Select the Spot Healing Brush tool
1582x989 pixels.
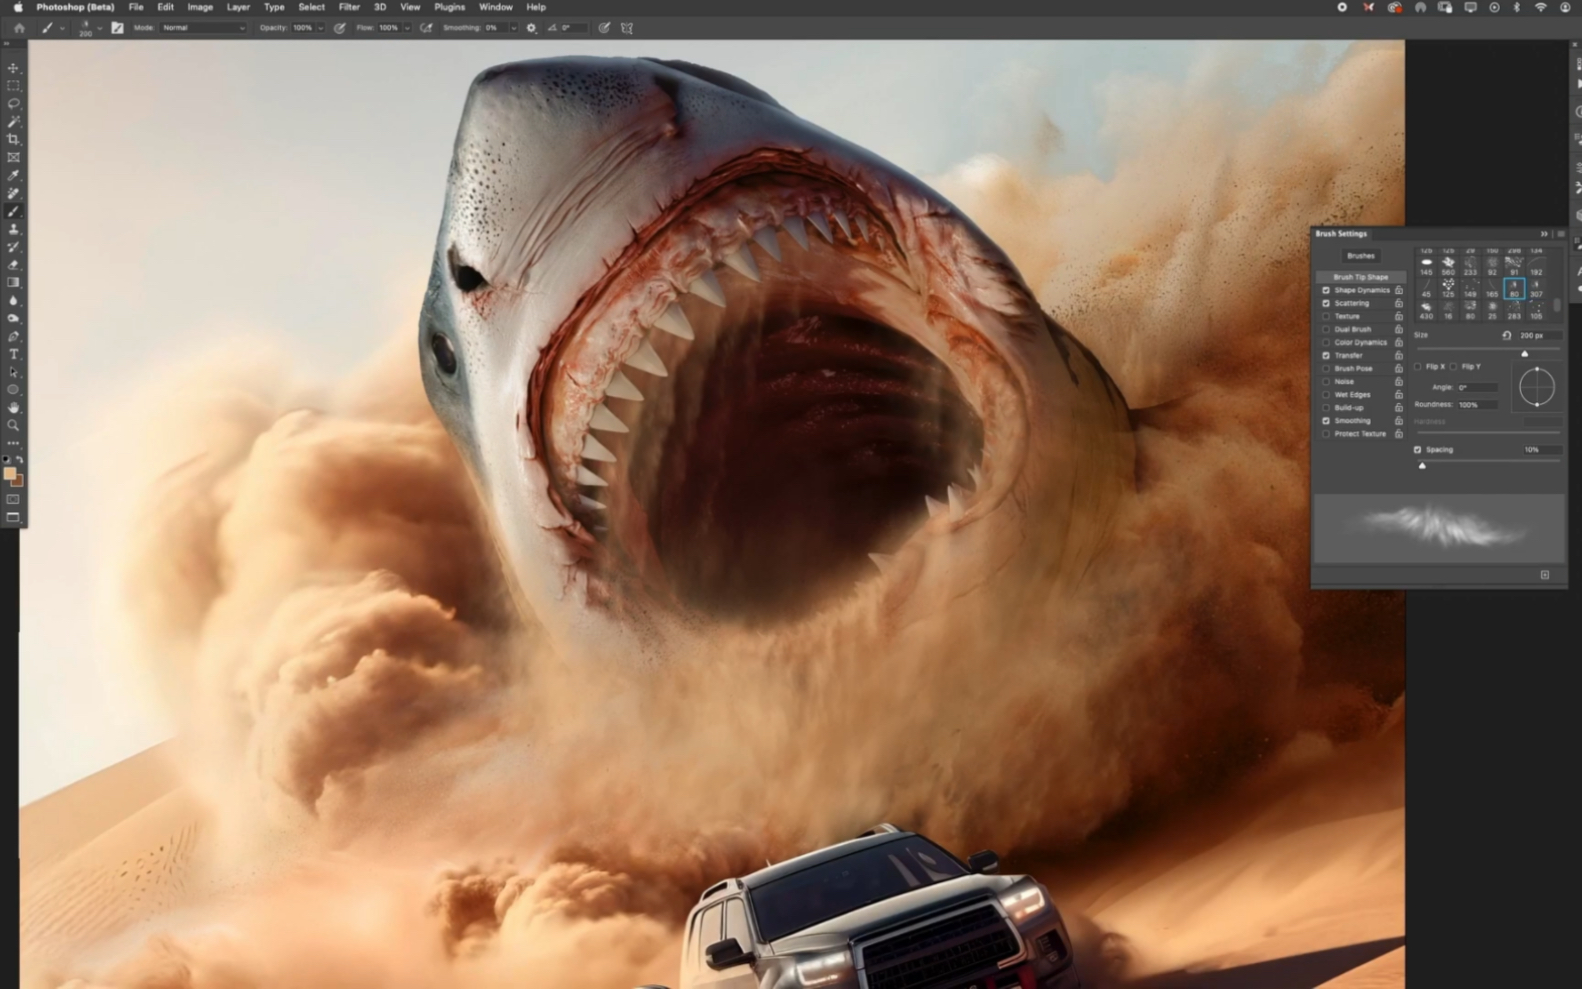tap(13, 194)
